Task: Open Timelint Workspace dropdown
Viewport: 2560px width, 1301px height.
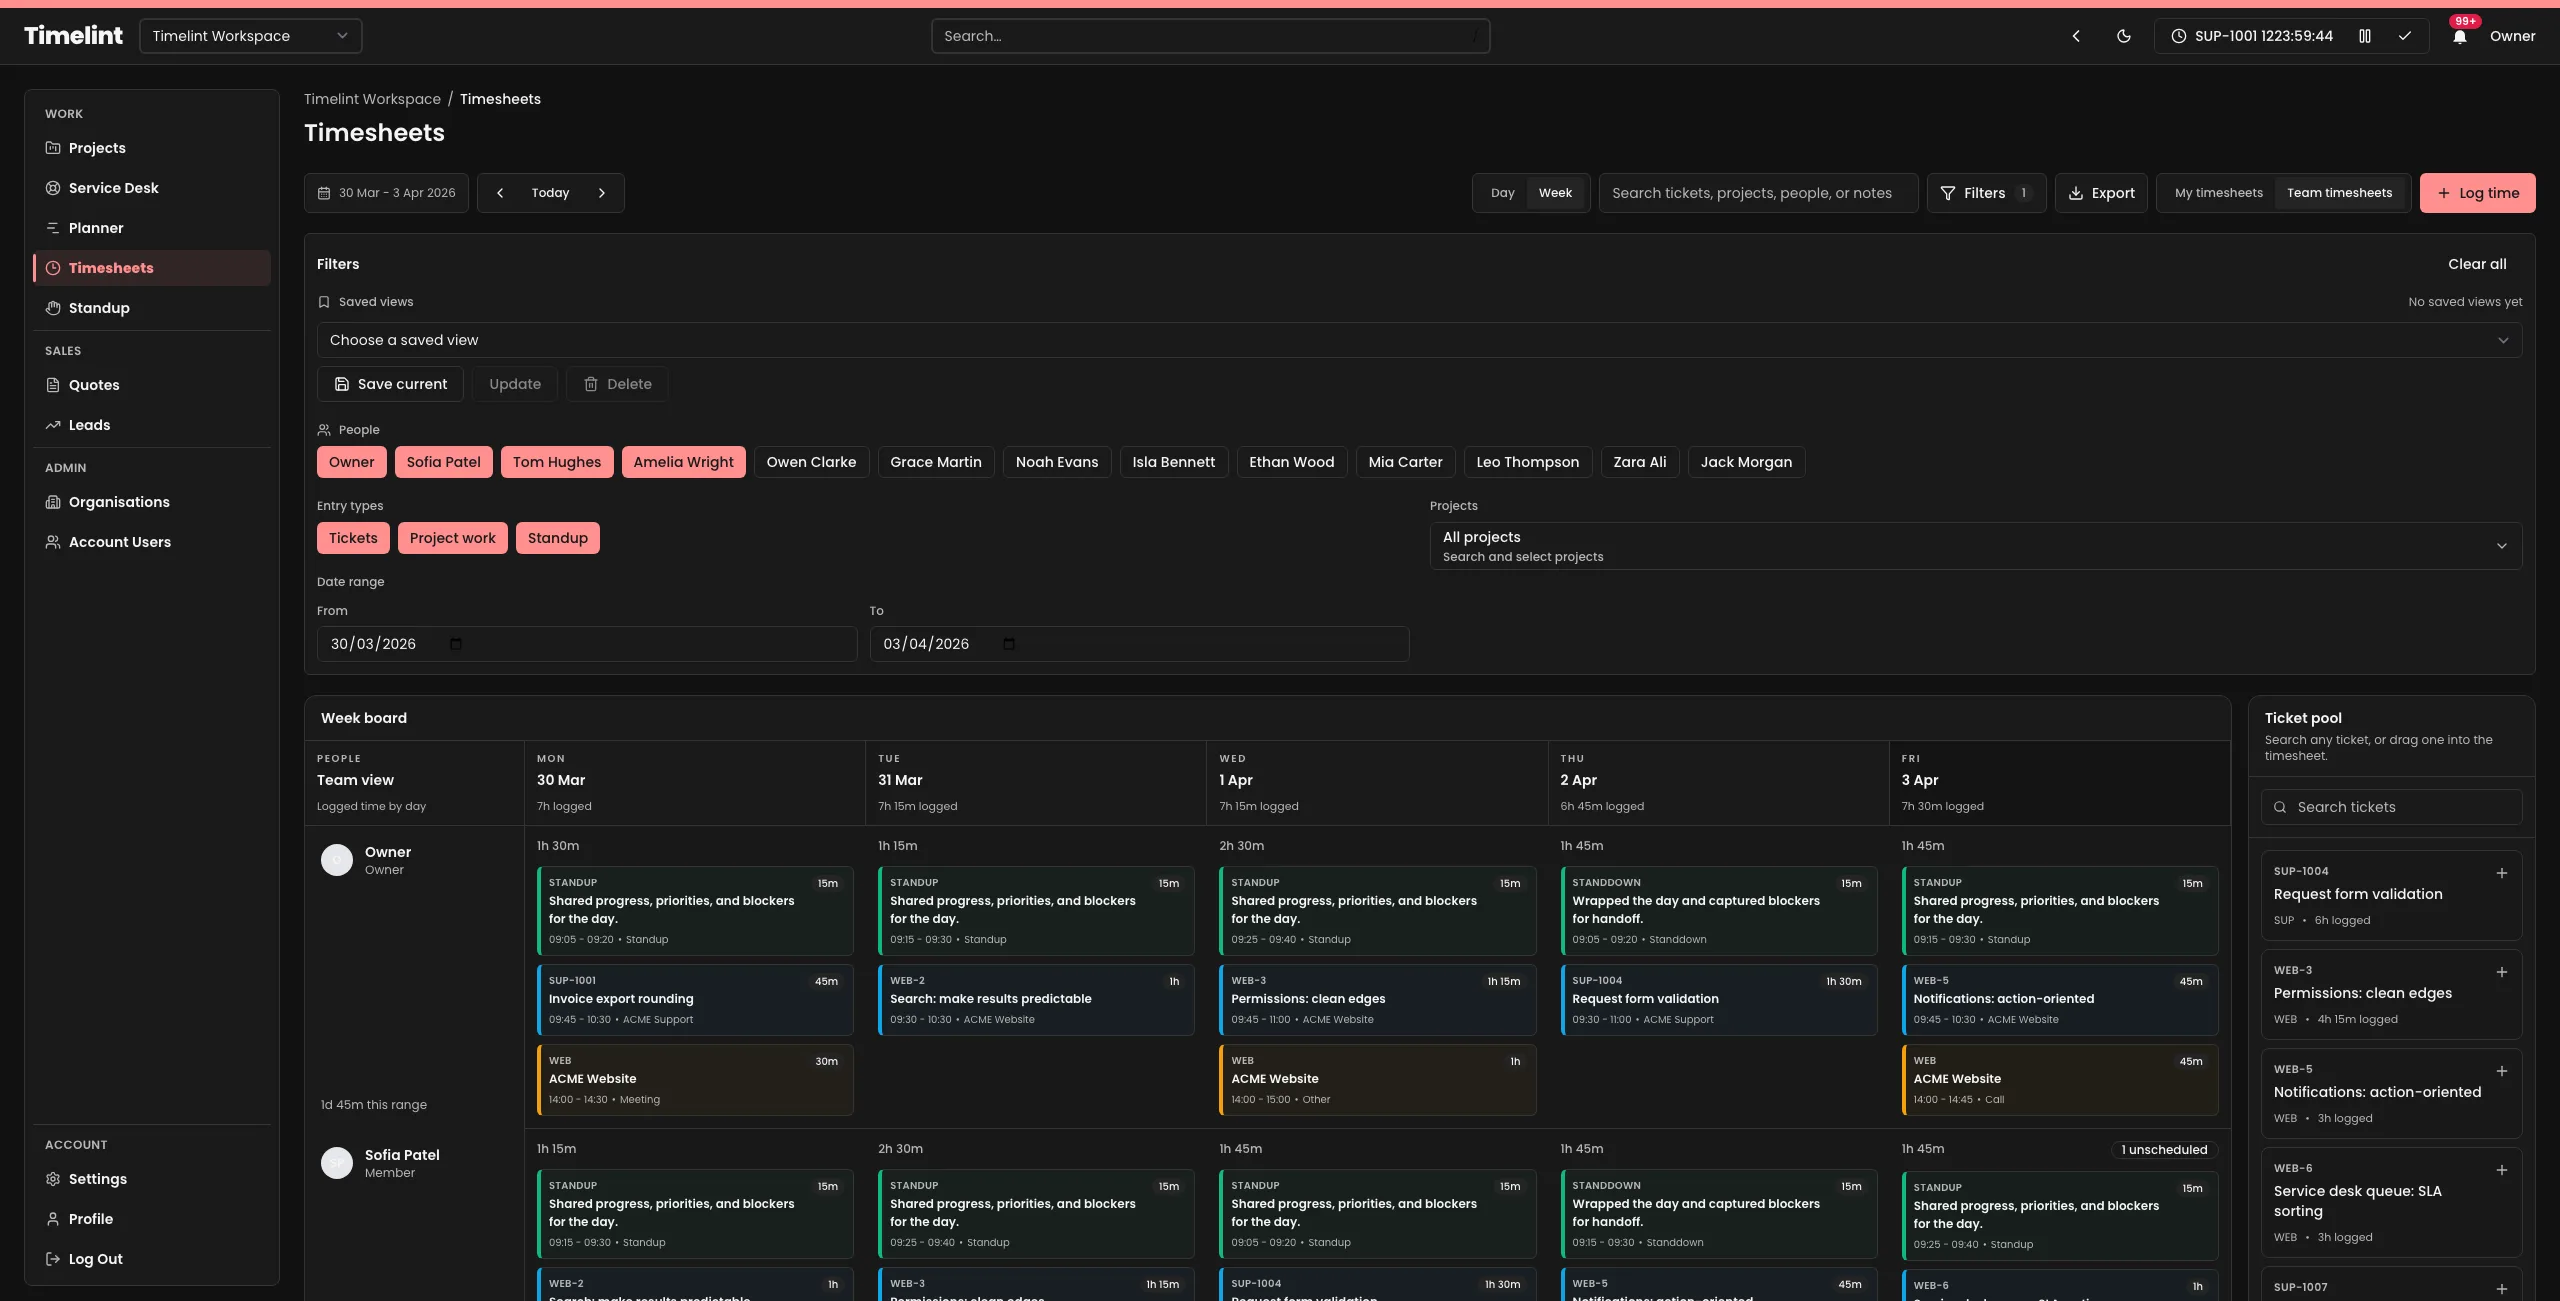Action: coord(251,36)
